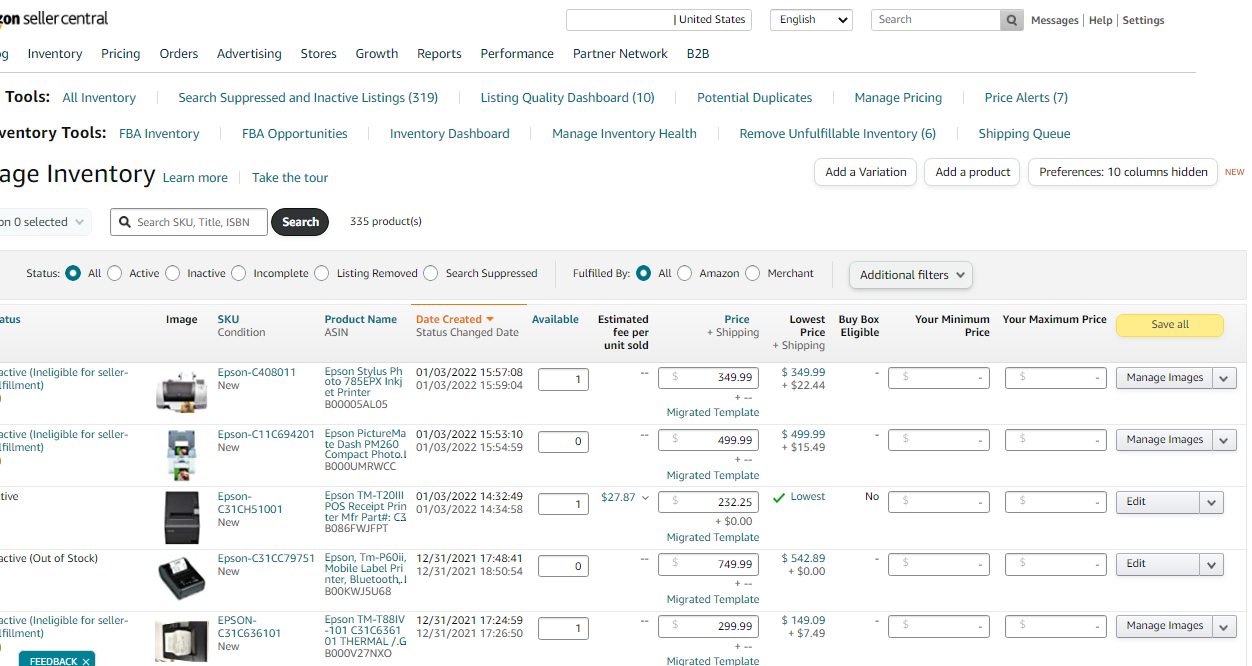1252x666 pixels.
Task: Choose Fulfilled By Merchant option
Action: point(753,273)
